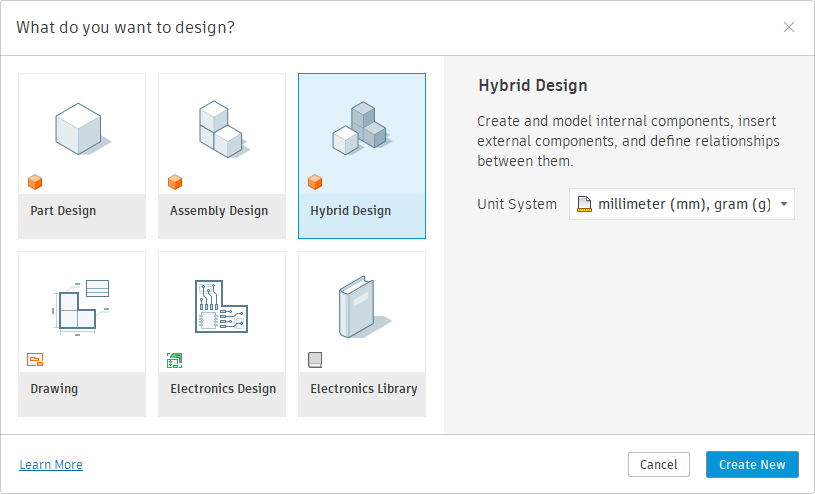
Task: Close the design type dialog
Action: pyautogui.click(x=789, y=27)
